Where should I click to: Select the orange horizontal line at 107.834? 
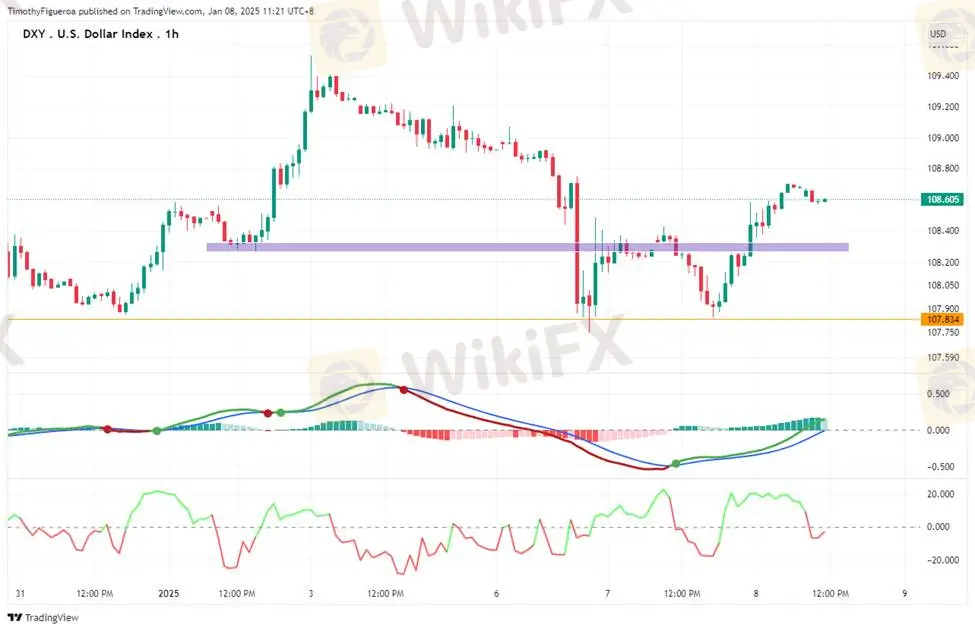[464, 320]
